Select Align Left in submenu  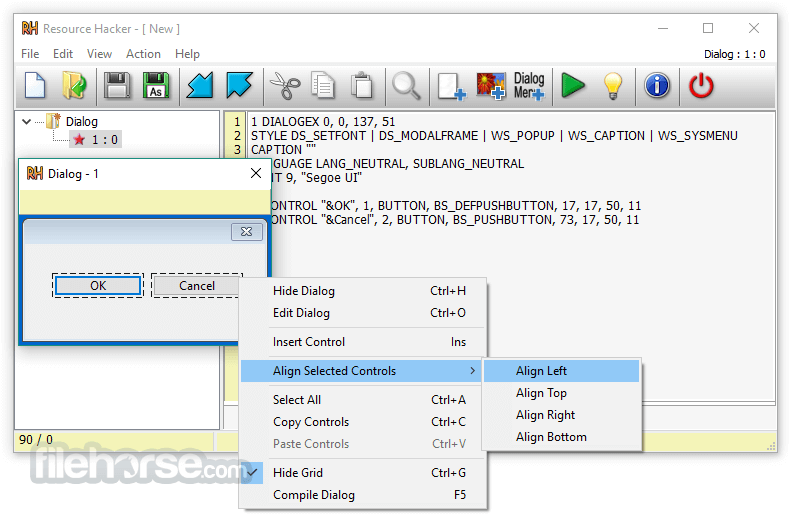point(561,371)
